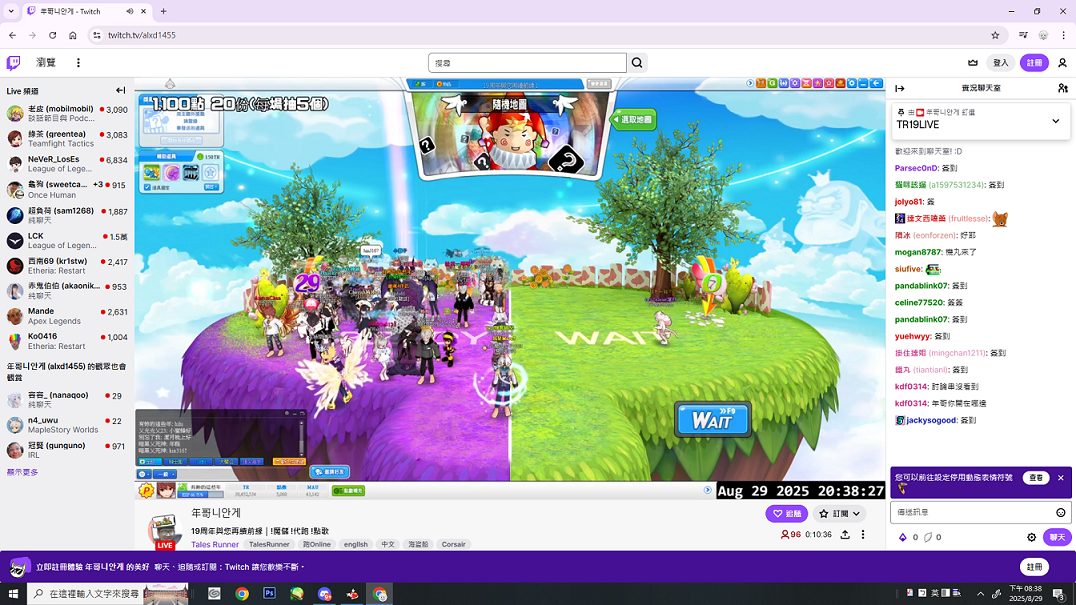Image resolution: width=1076 pixels, height=605 pixels.
Task: Click the Twitch logo home icon
Action: pos(14,63)
